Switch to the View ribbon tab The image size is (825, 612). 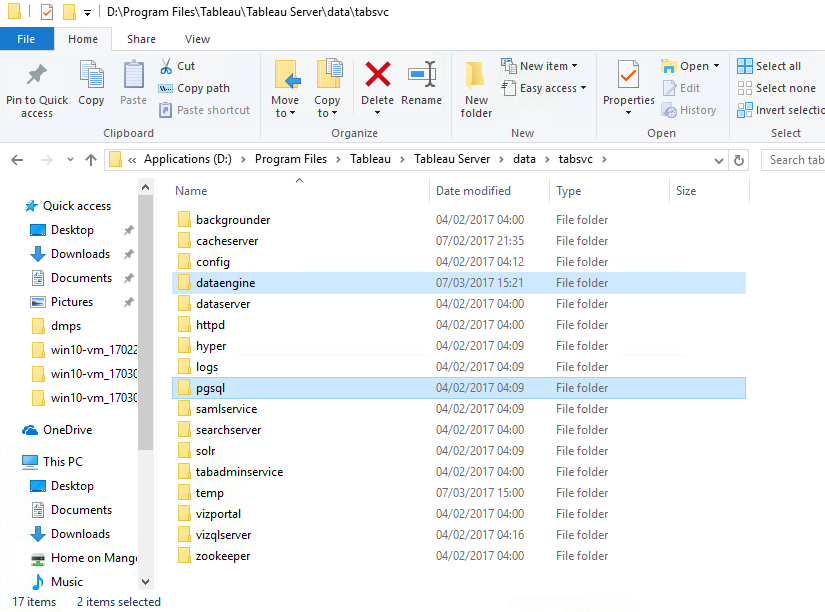click(197, 39)
